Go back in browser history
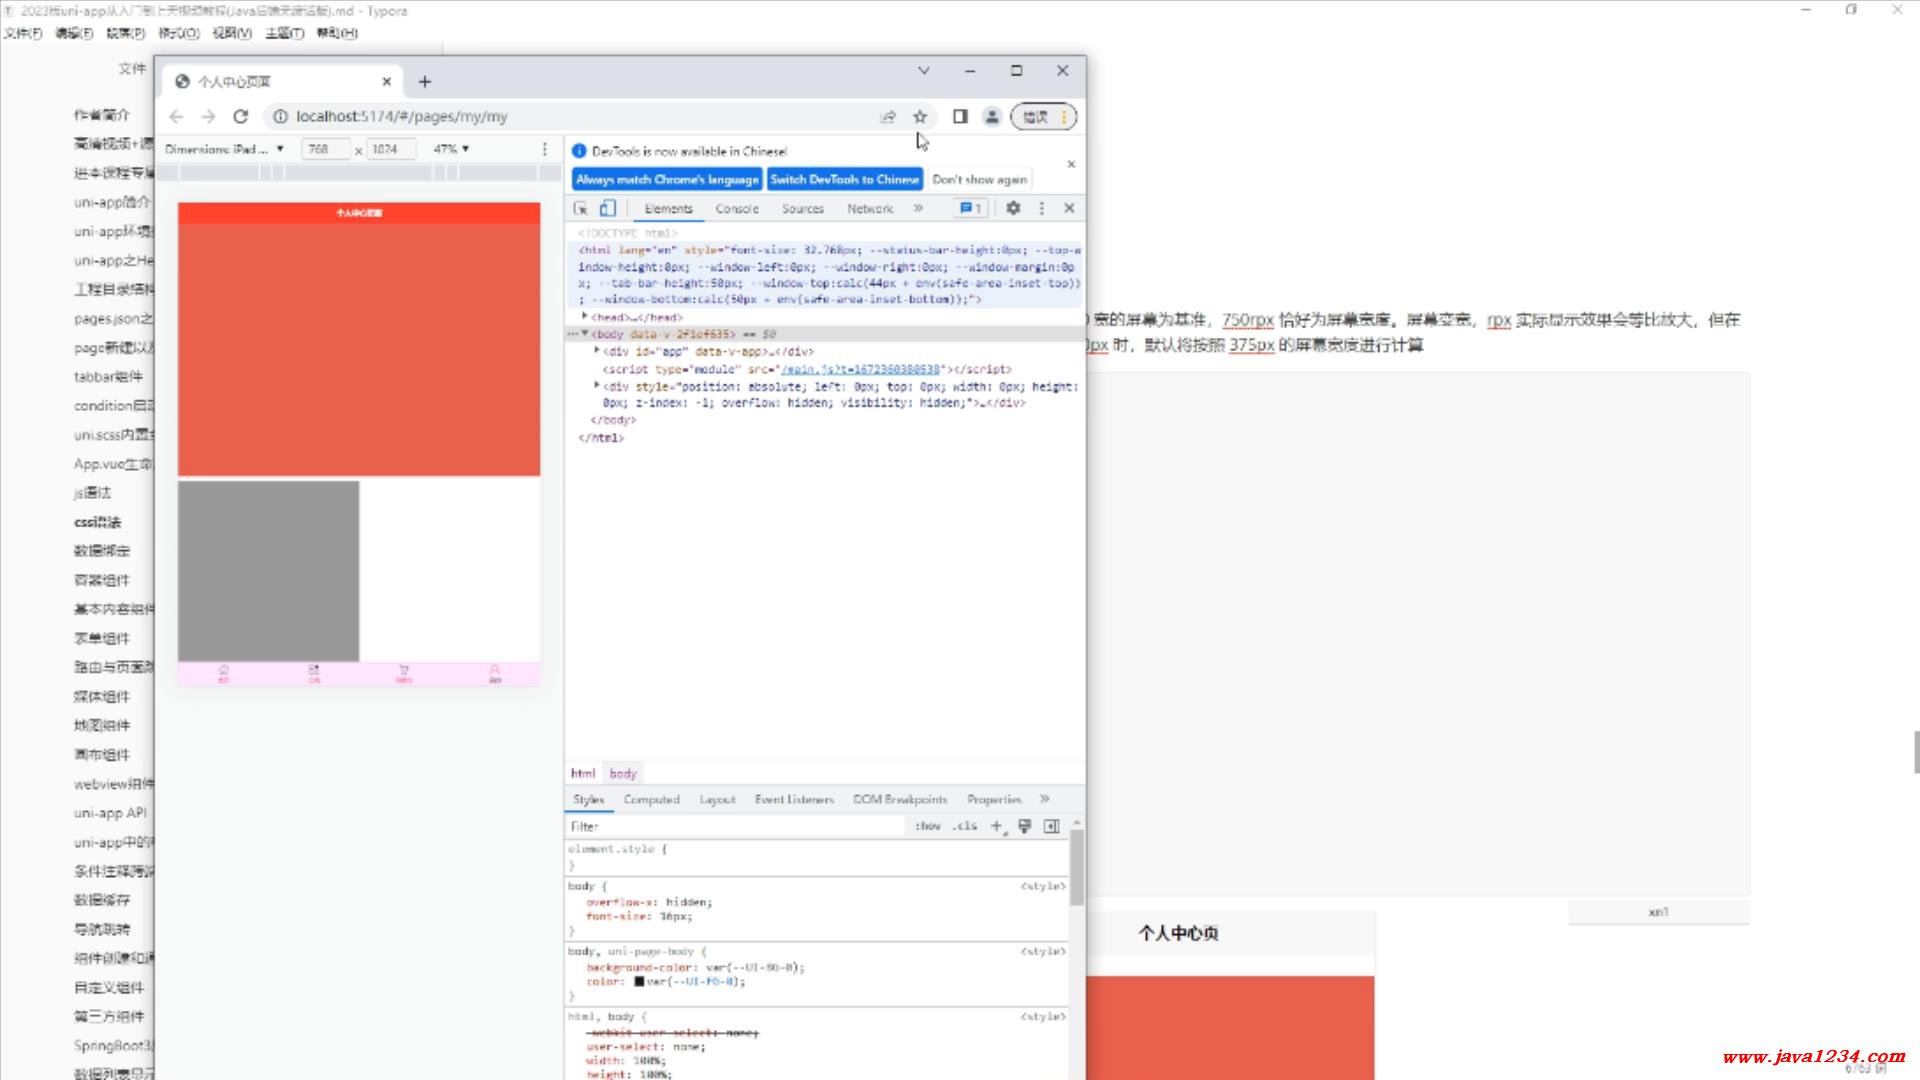The width and height of the screenshot is (1920, 1080). click(x=176, y=117)
